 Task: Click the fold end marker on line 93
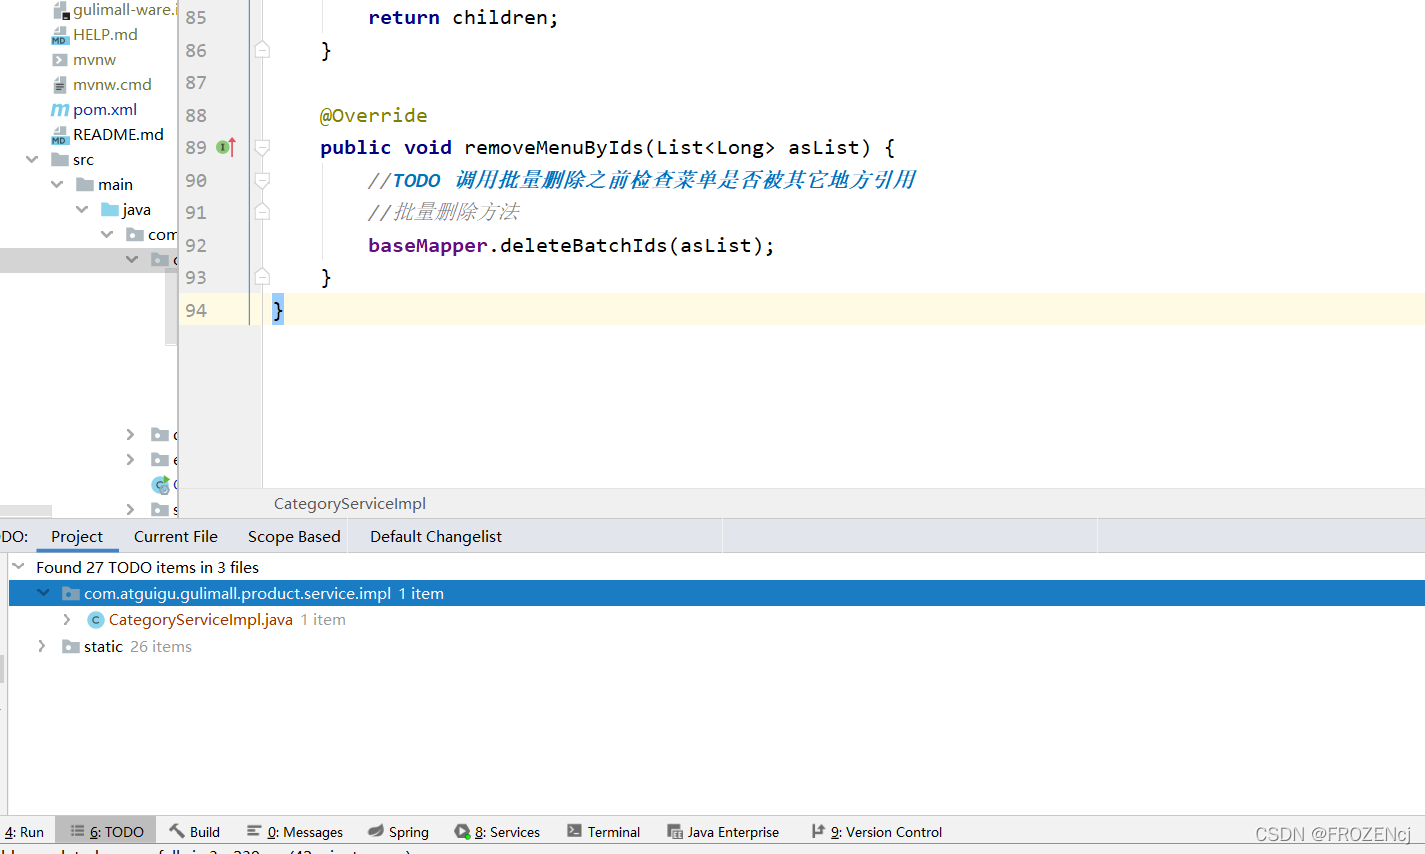pyautogui.click(x=262, y=277)
